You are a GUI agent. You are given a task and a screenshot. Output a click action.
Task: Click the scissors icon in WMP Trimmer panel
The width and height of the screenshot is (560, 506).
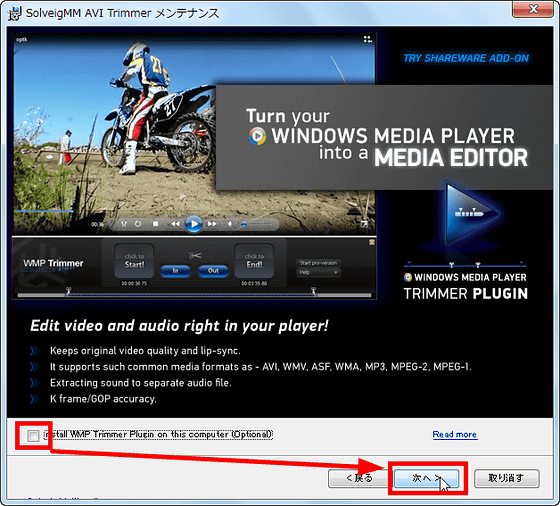coord(195,255)
